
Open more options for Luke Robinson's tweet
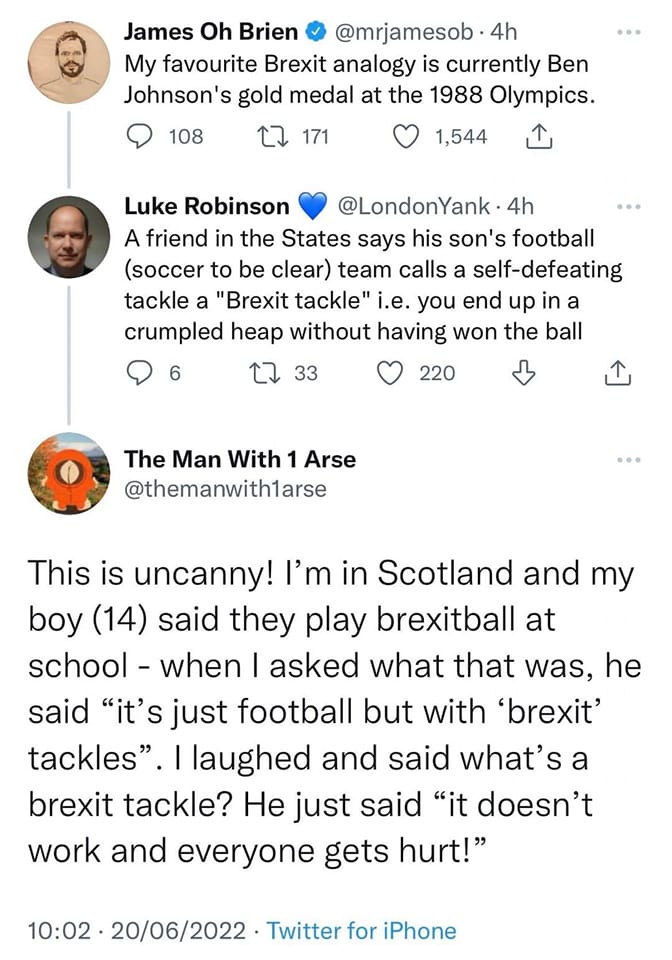[x=628, y=207]
